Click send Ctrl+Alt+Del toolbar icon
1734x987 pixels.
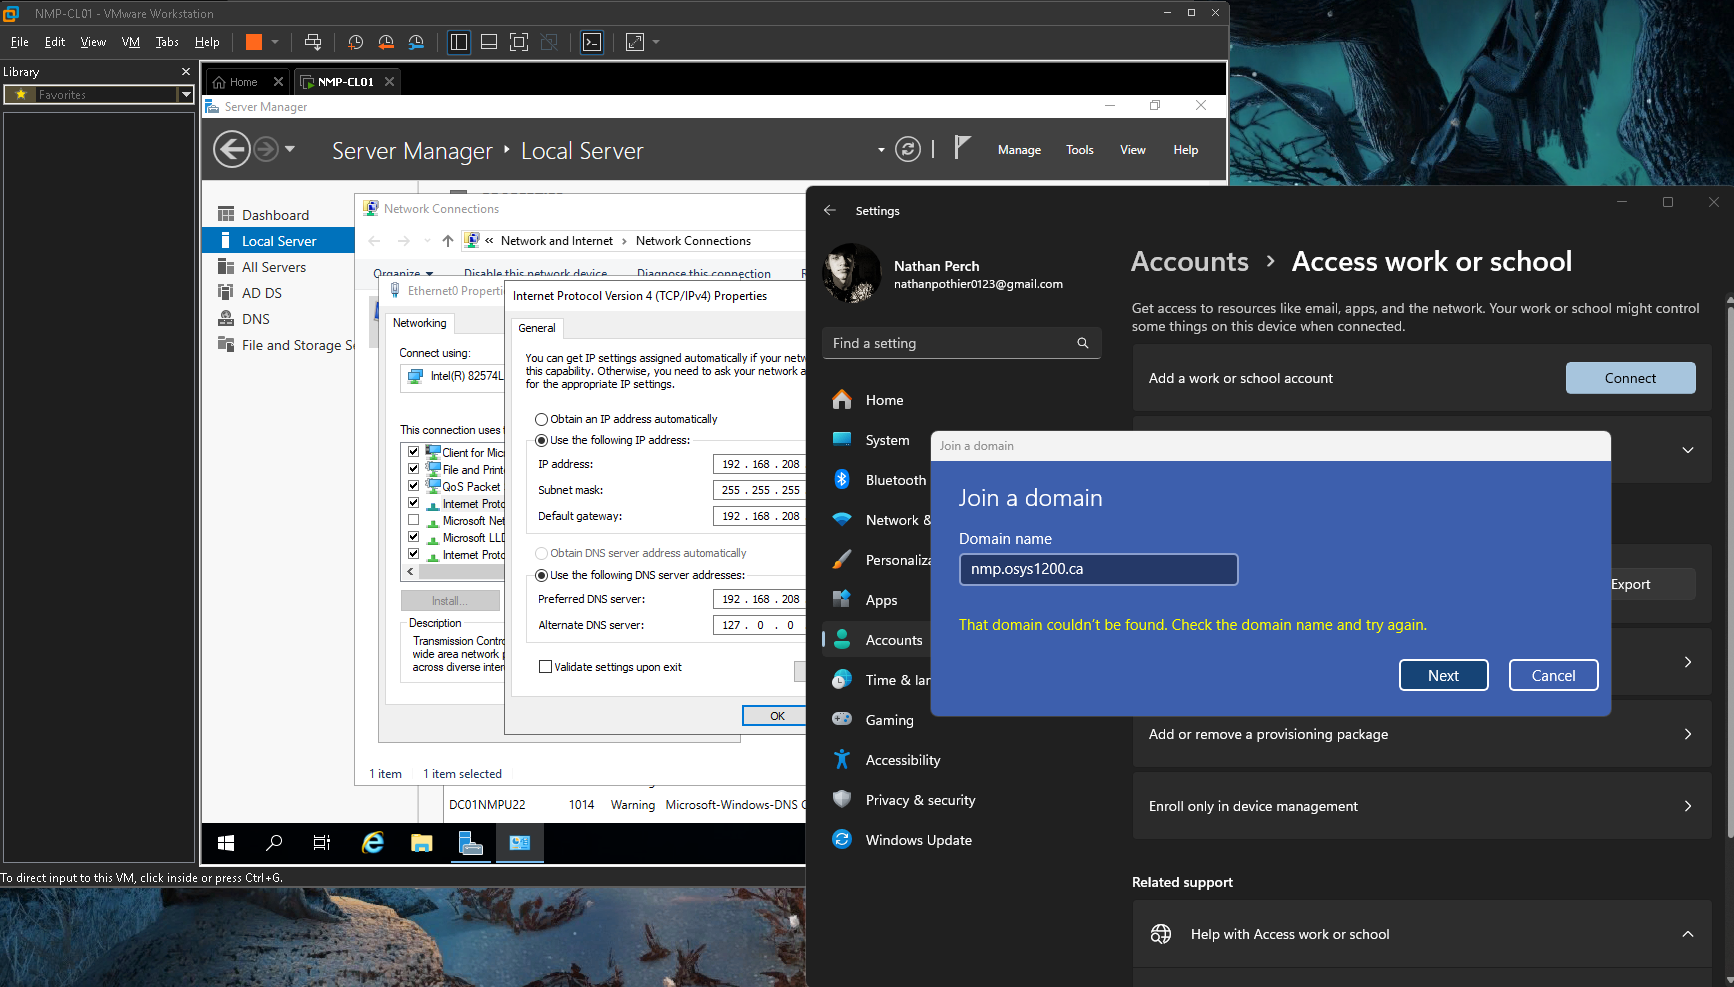(x=313, y=42)
